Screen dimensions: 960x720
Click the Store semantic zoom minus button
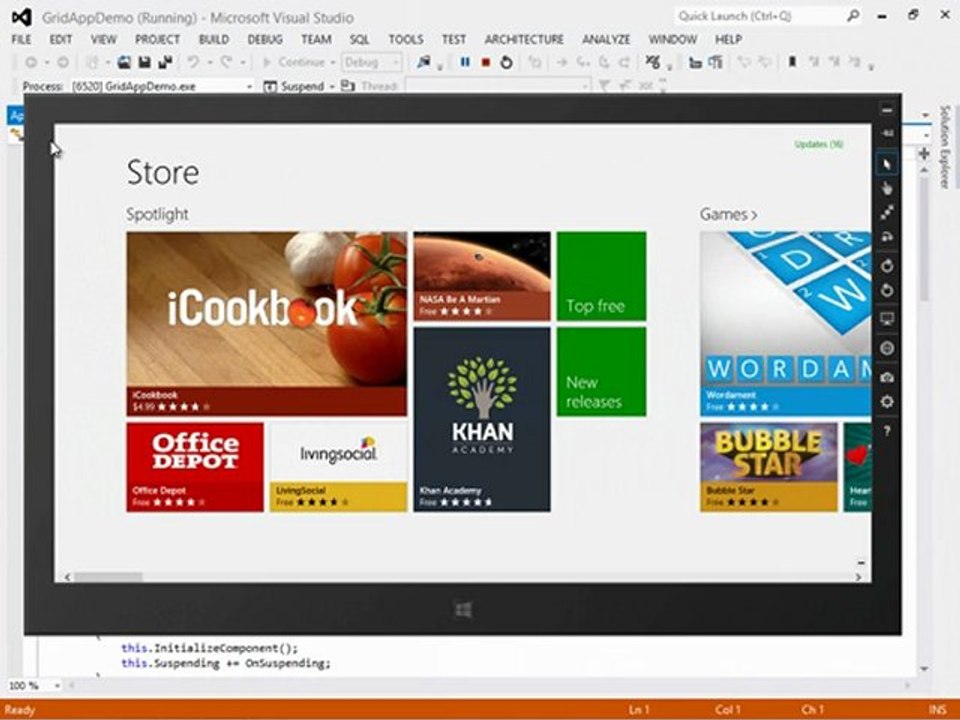[861, 562]
